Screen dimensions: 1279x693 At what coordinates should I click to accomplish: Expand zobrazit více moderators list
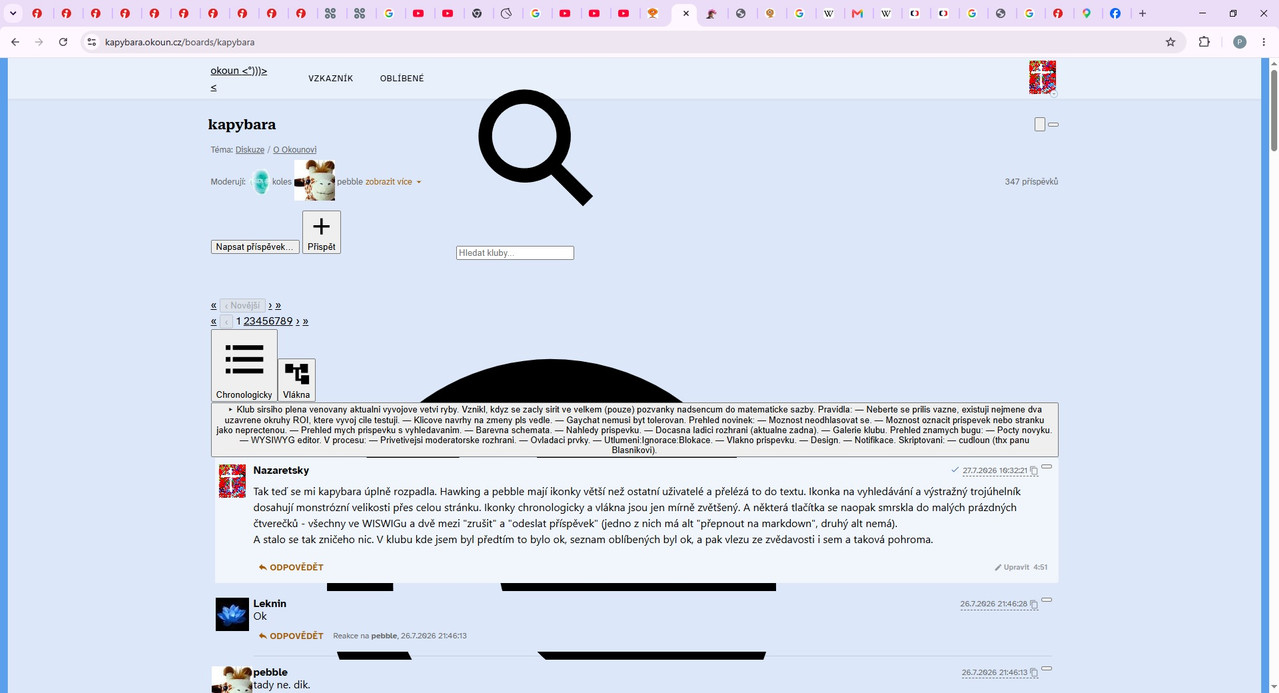[393, 182]
